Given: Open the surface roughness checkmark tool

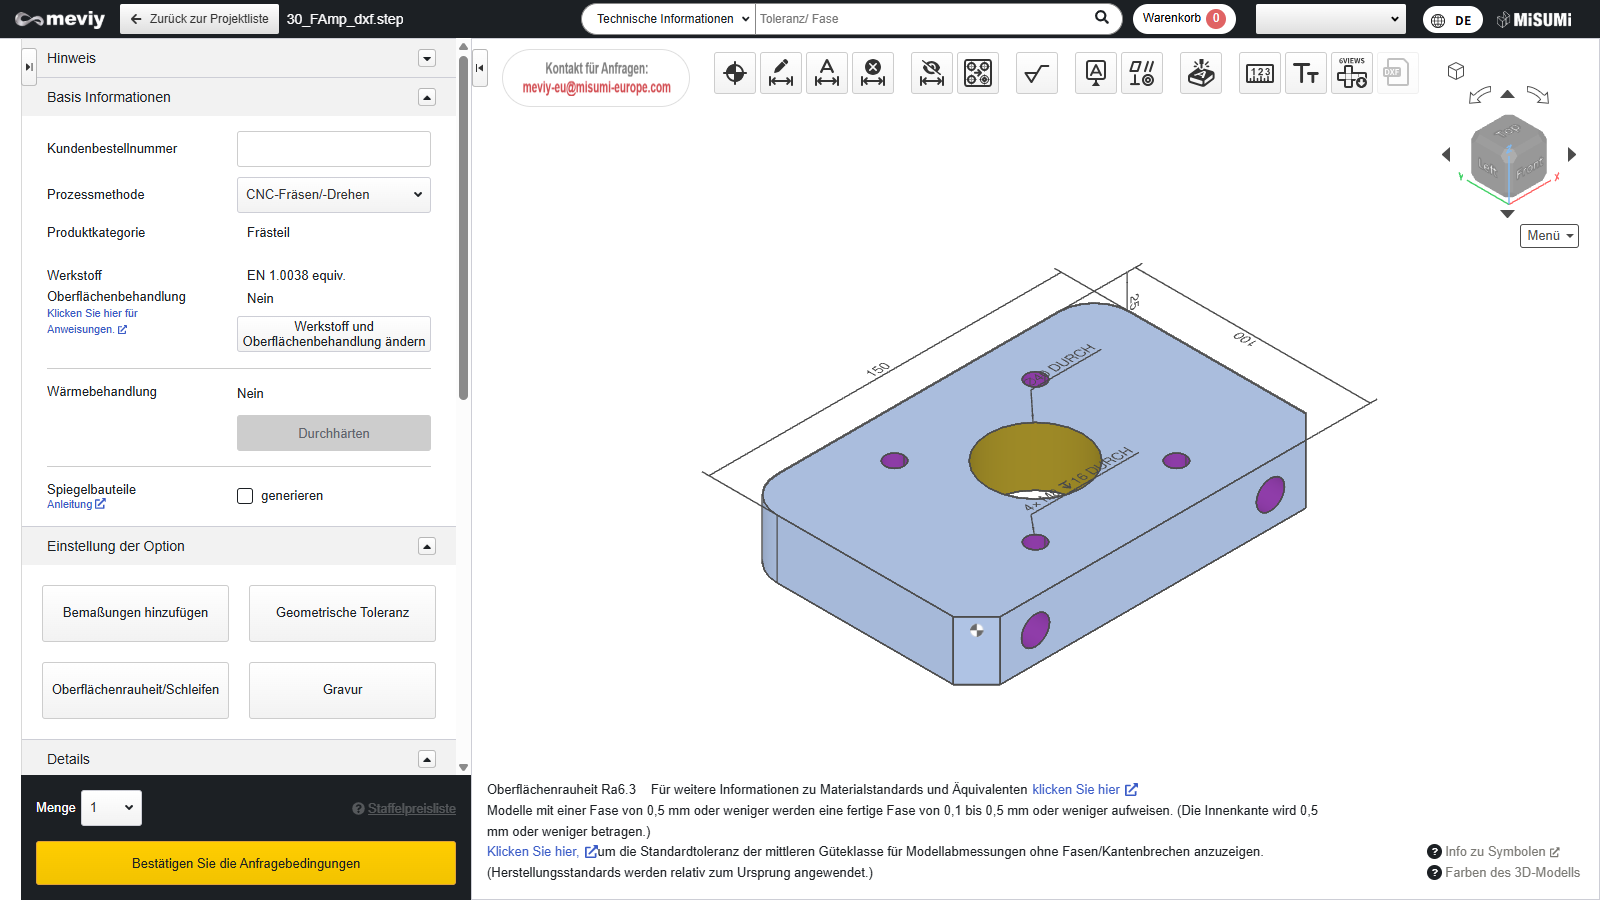Looking at the screenshot, I should pyautogui.click(x=1037, y=73).
